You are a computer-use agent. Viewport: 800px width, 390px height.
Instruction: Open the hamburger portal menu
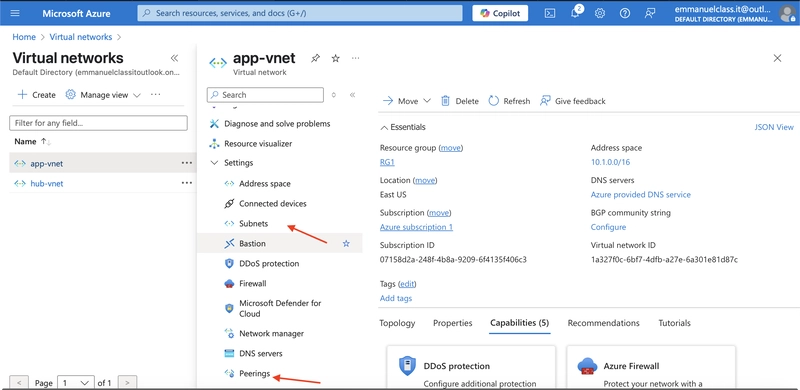point(15,13)
